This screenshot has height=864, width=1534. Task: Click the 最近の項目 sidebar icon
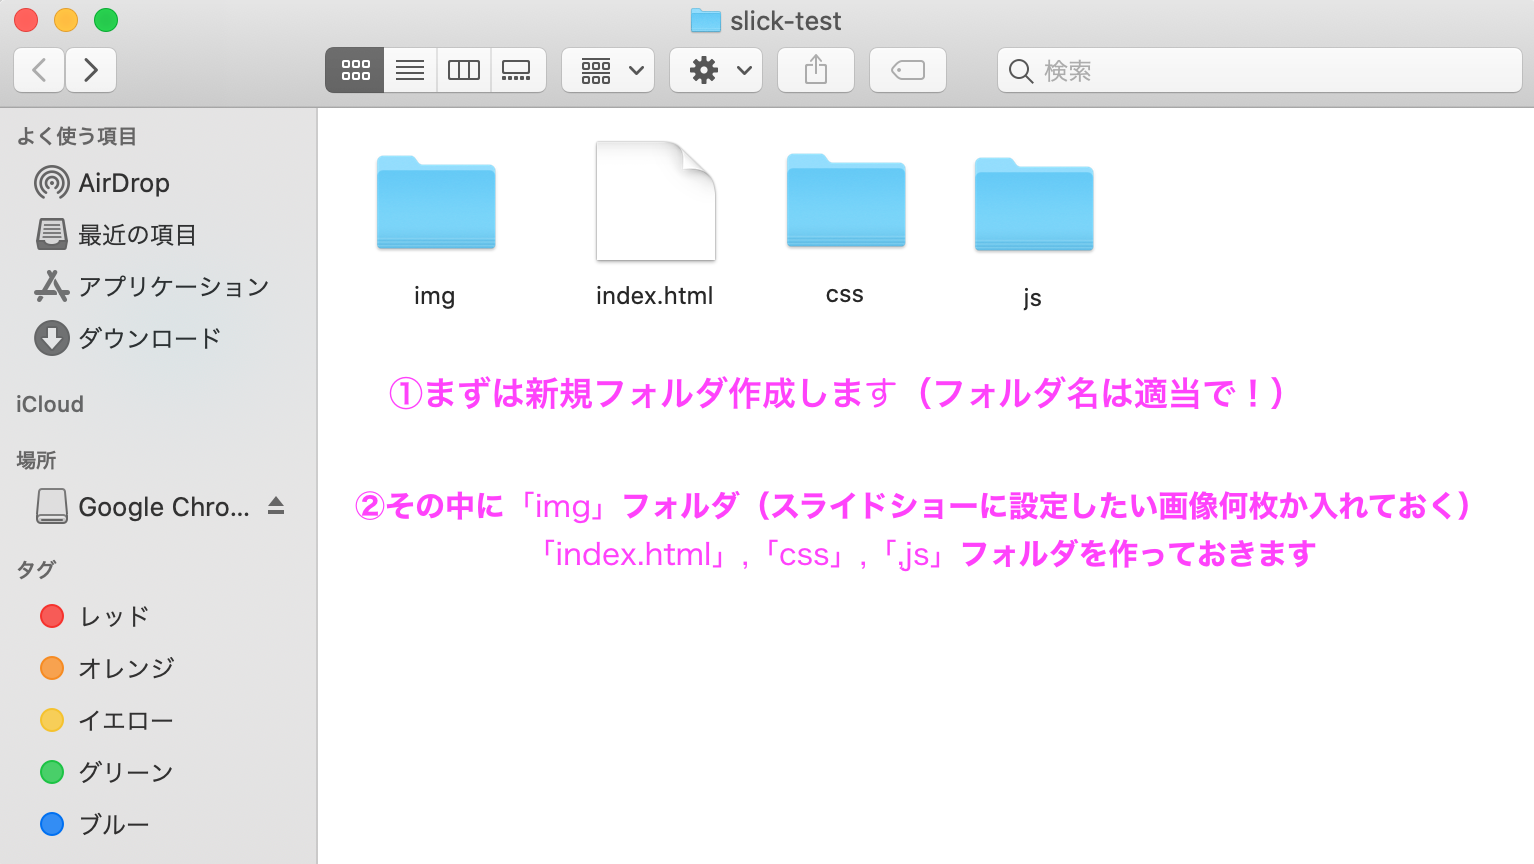tap(52, 234)
